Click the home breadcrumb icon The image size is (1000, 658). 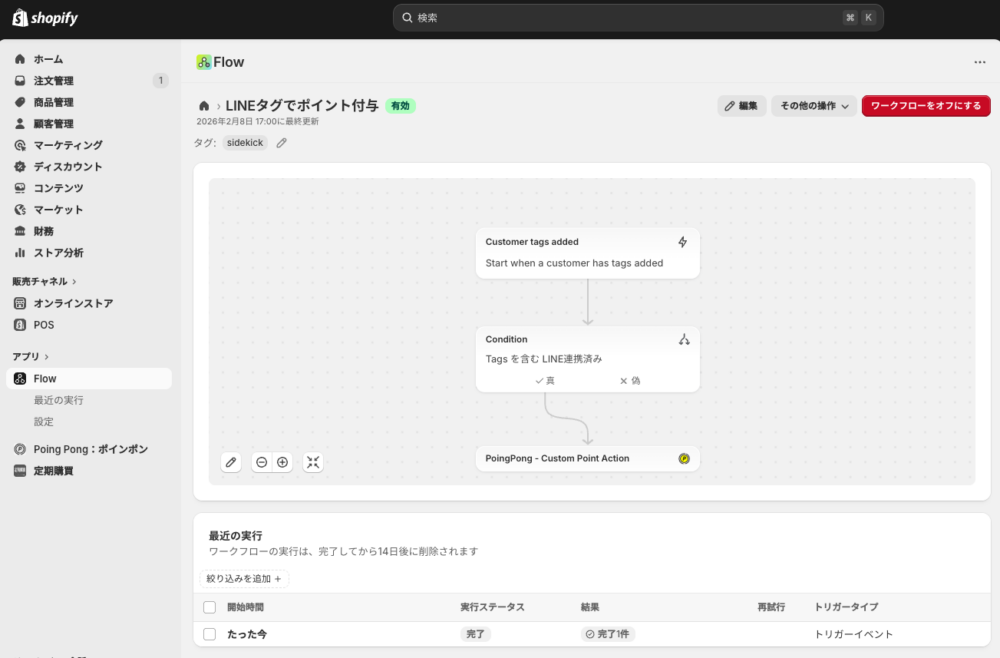click(x=204, y=106)
